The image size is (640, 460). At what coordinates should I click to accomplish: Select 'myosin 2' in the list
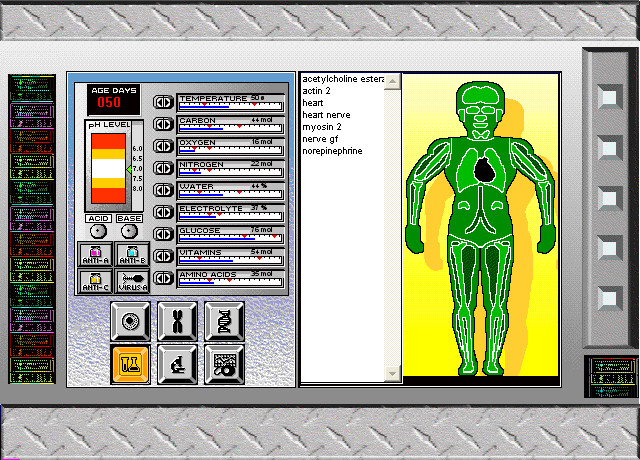pos(322,127)
